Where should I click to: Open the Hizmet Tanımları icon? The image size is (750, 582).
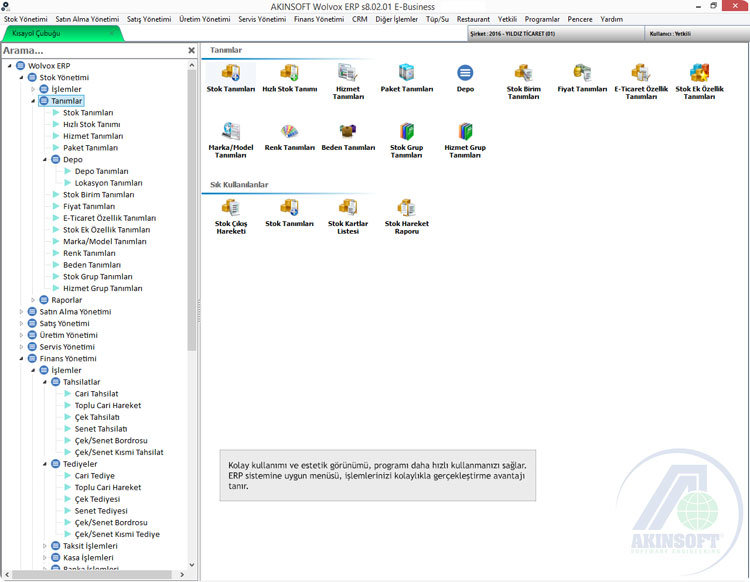tap(348, 81)
